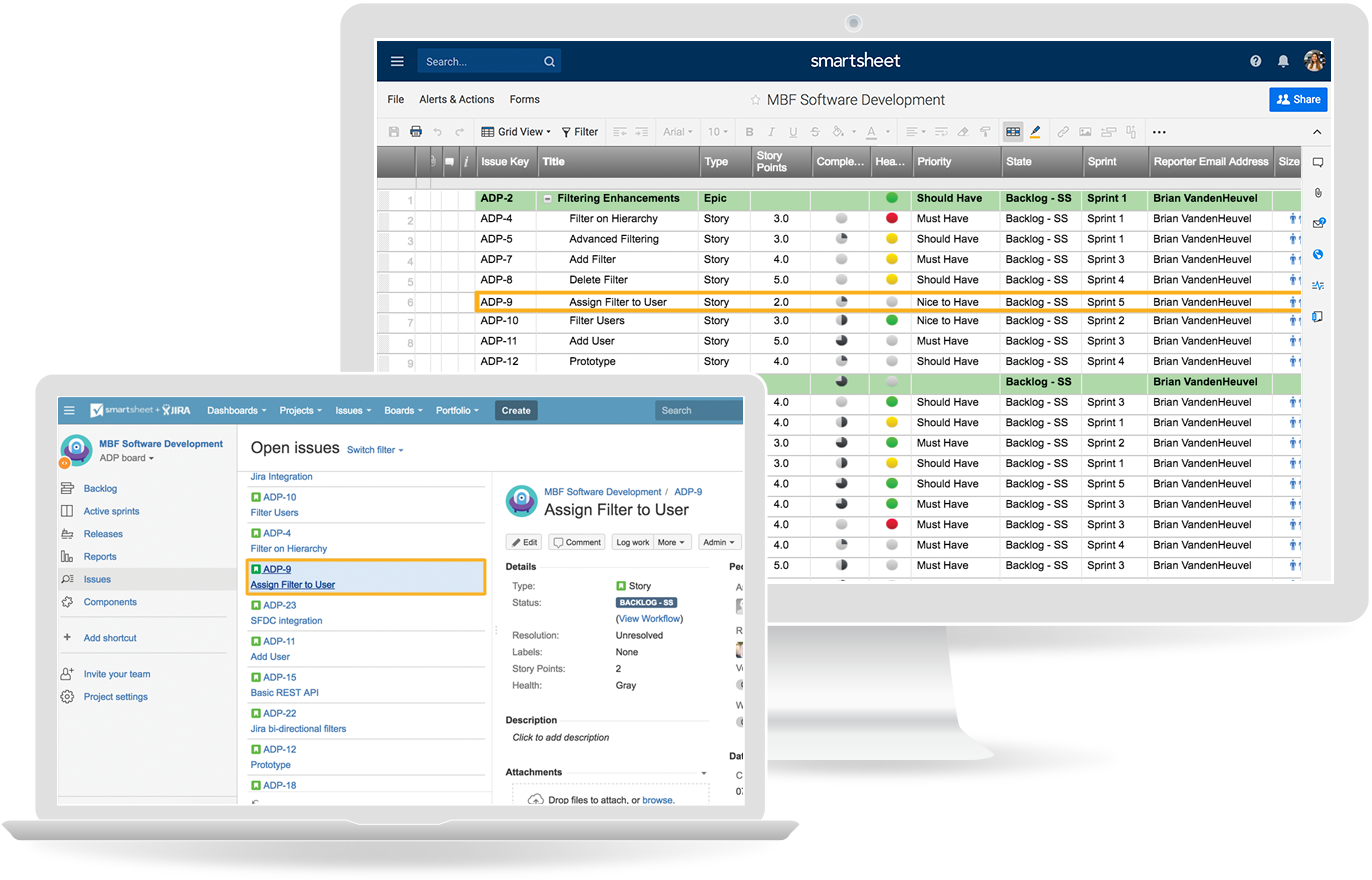Collapse Filtering Enhancements epic row
This screenshot has width=1372, height=880.
(x=548, y=198)
